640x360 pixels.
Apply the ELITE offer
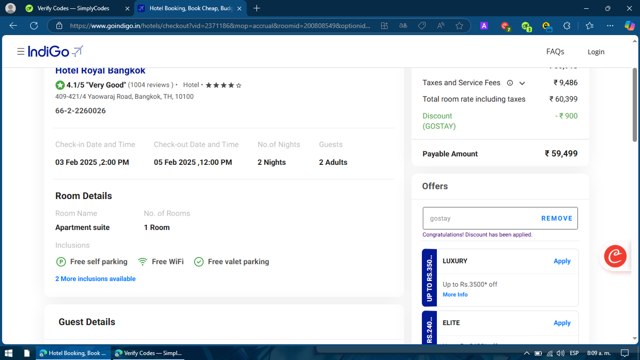pyautogui.click(x=562, y=323)
